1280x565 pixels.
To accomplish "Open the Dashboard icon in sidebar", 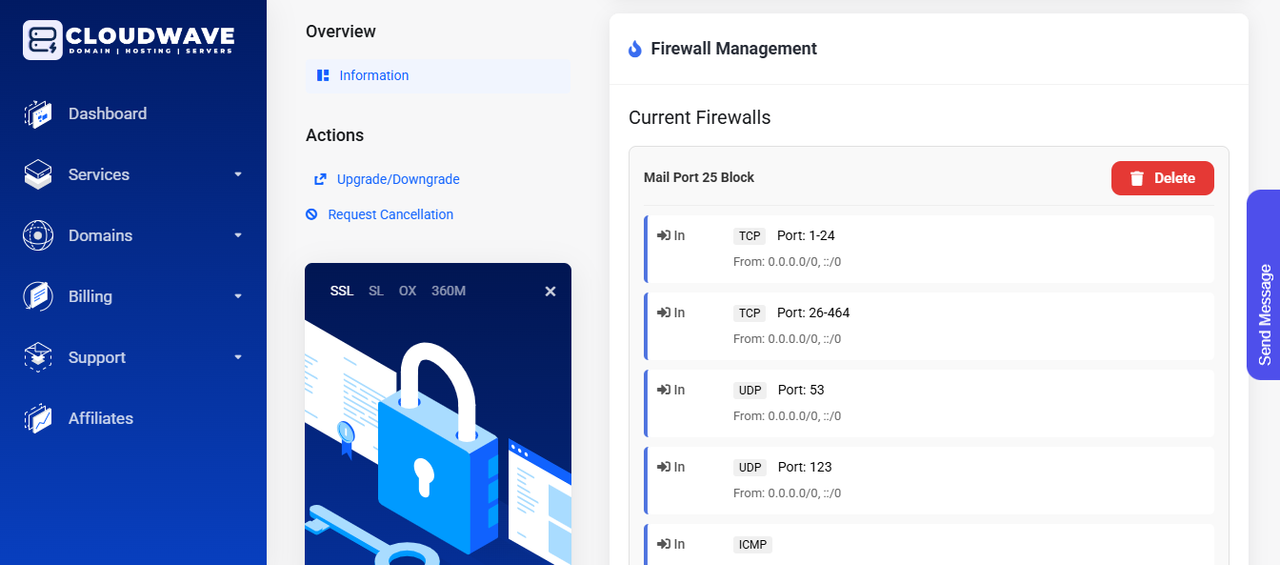I will [38, 114].
